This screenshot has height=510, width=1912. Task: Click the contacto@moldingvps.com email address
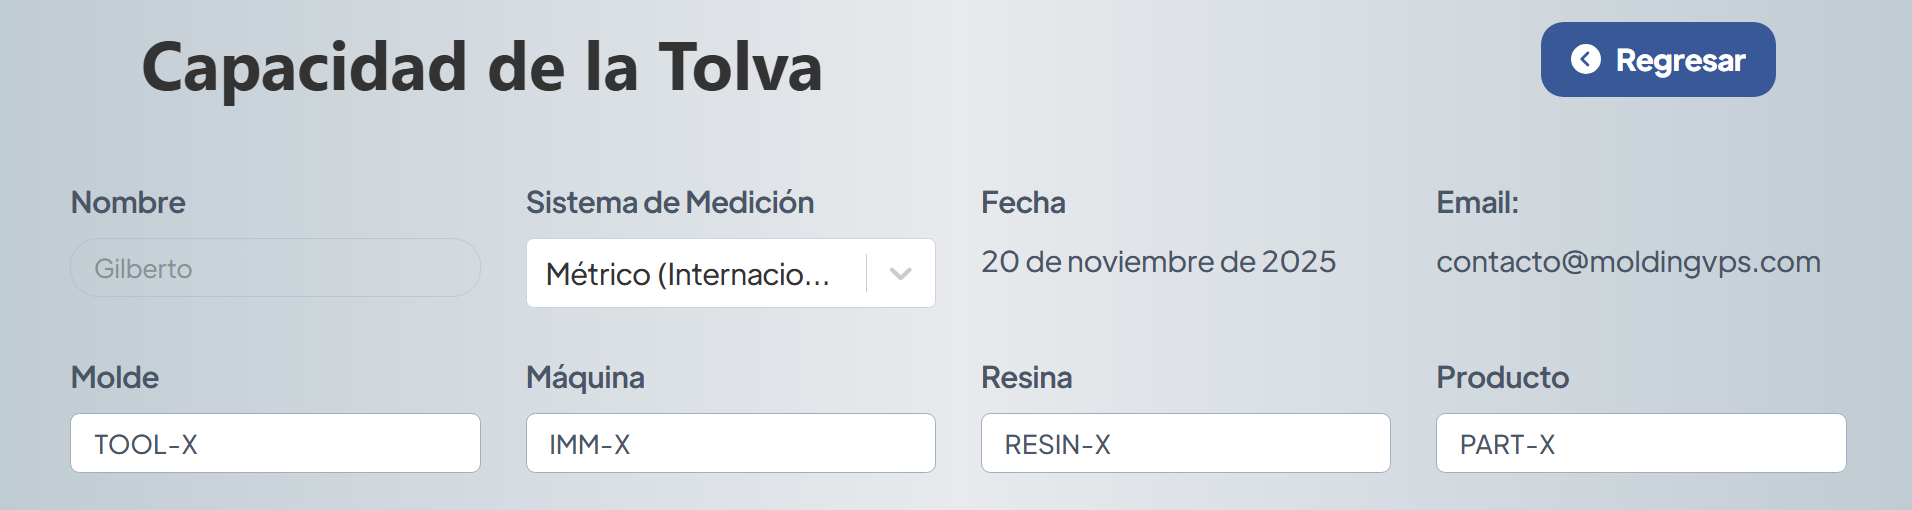(1628, 262)
